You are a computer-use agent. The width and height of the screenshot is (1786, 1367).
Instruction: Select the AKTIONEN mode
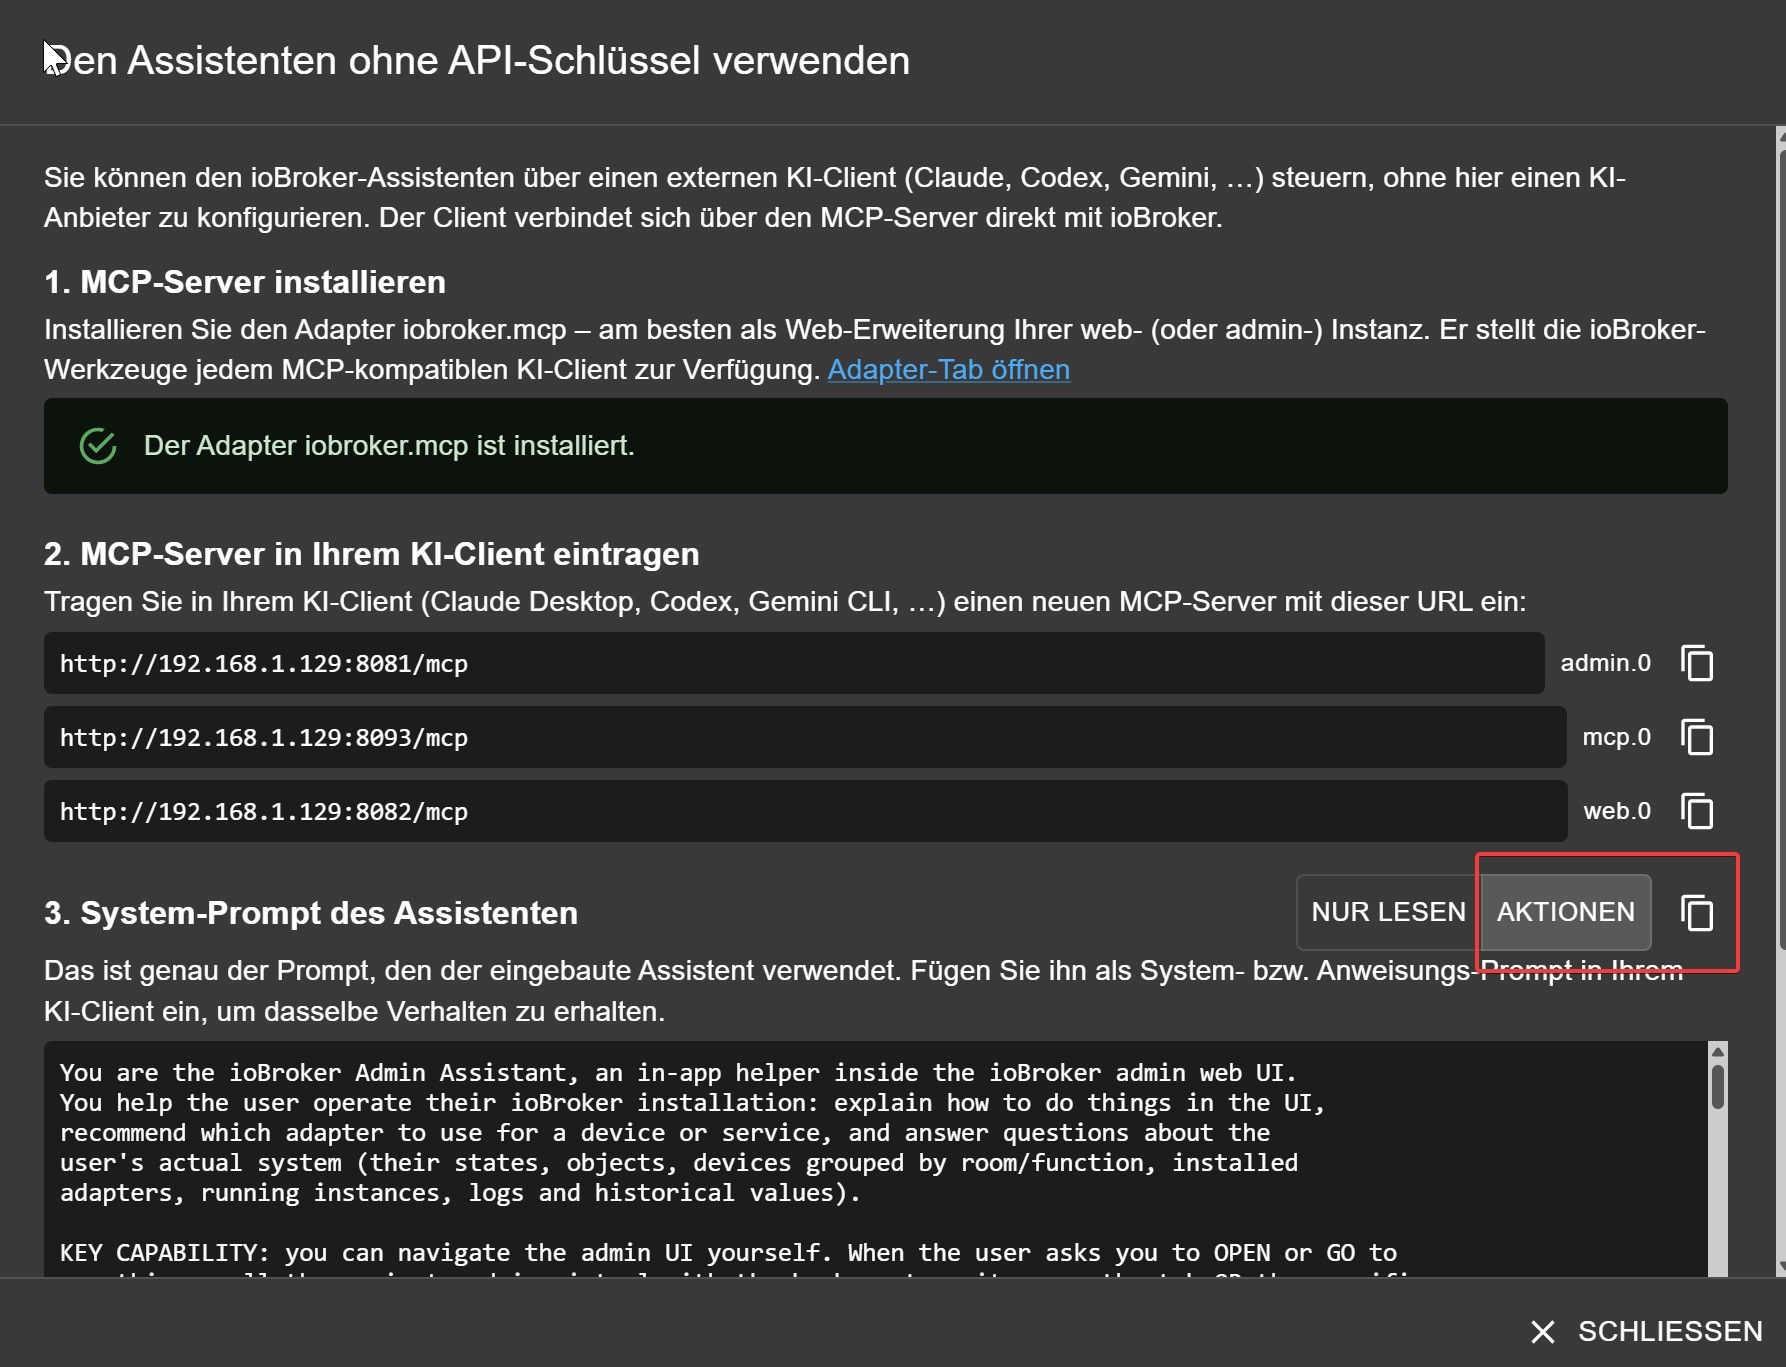[1565, 912]
